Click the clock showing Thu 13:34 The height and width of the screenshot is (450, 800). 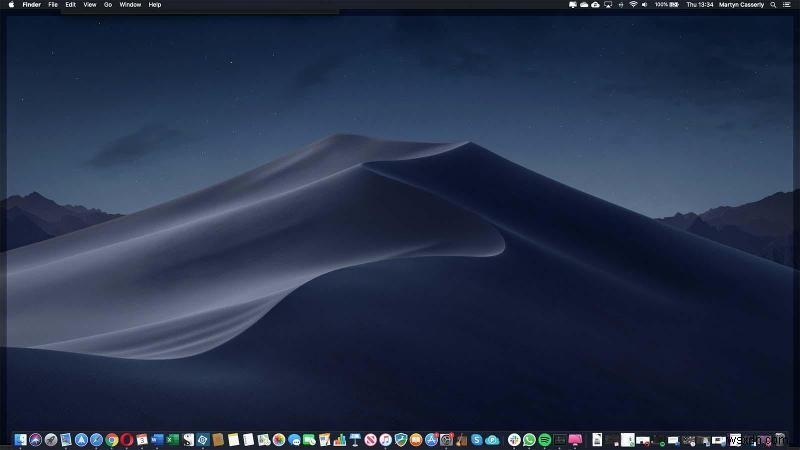(x=699, y=5)
